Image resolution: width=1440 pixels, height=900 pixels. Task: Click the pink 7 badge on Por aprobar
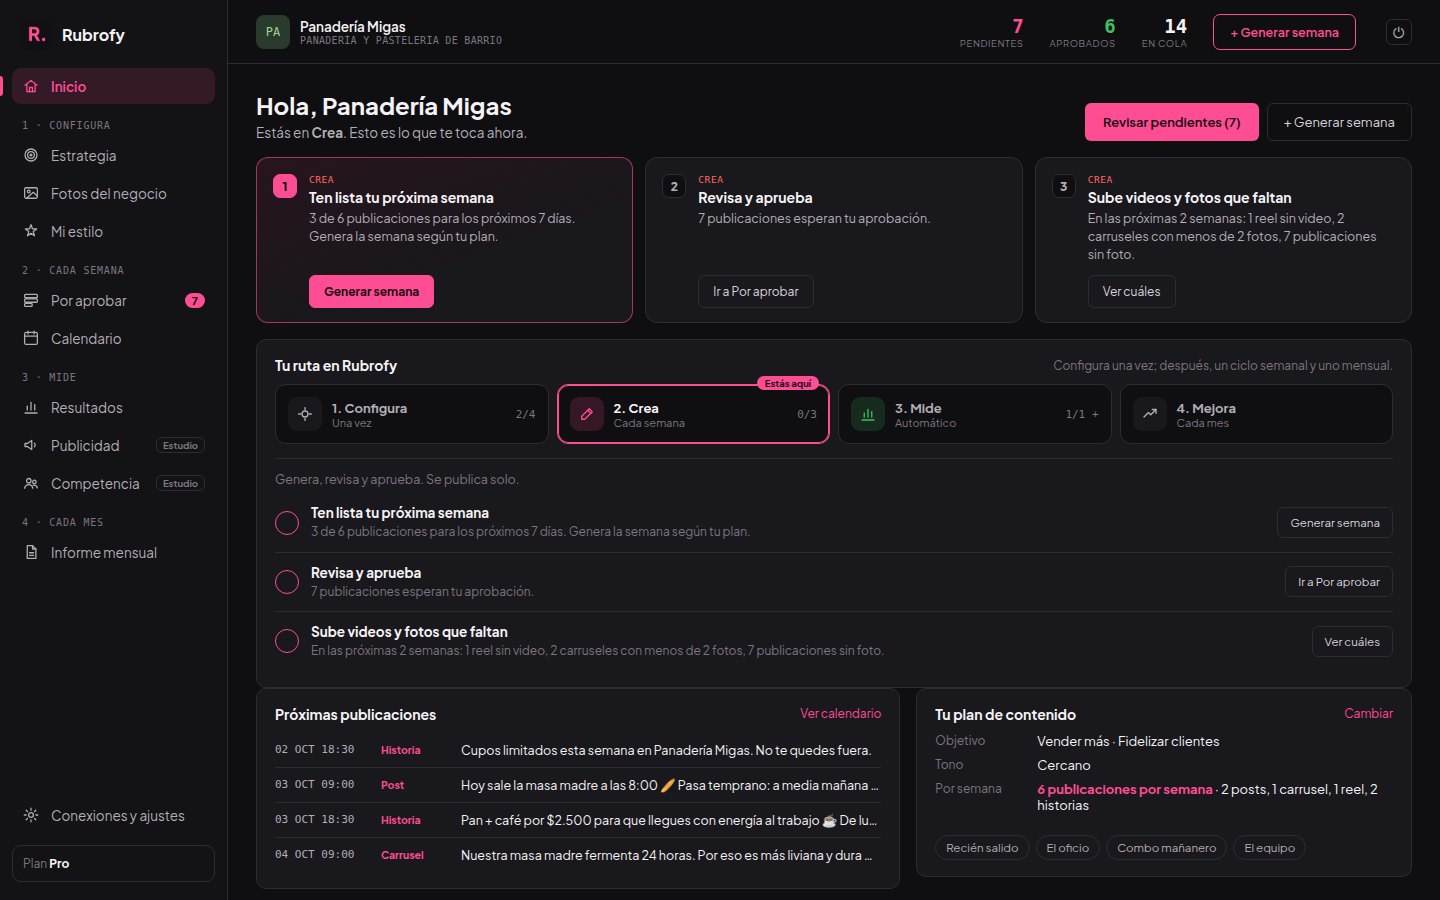click(x=195, y=300)
